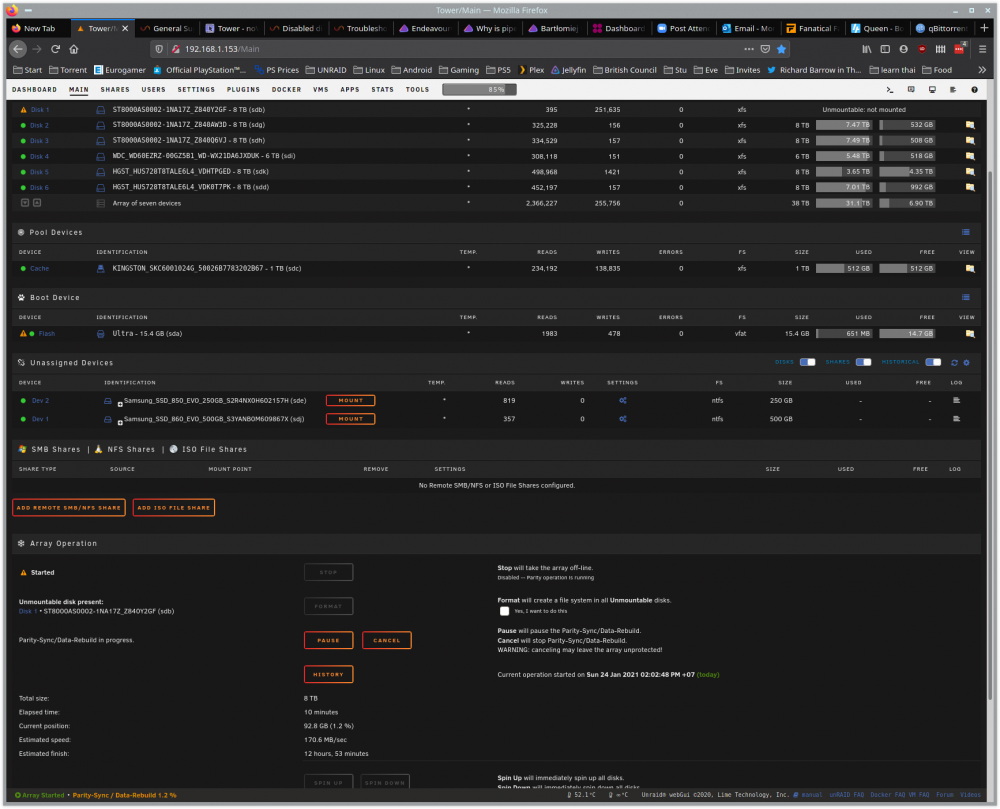Browse Disk 2 contents via view icon
The width and height of the screenshot is (1000, 809).
970,125
